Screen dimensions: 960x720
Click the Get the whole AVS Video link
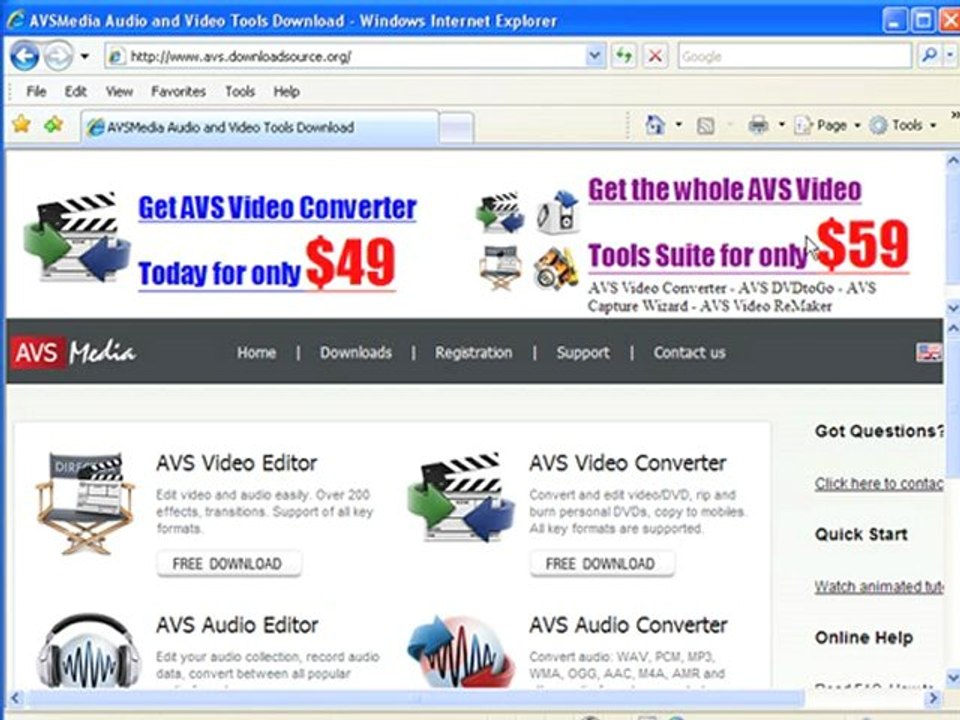(x=725, y=189)
